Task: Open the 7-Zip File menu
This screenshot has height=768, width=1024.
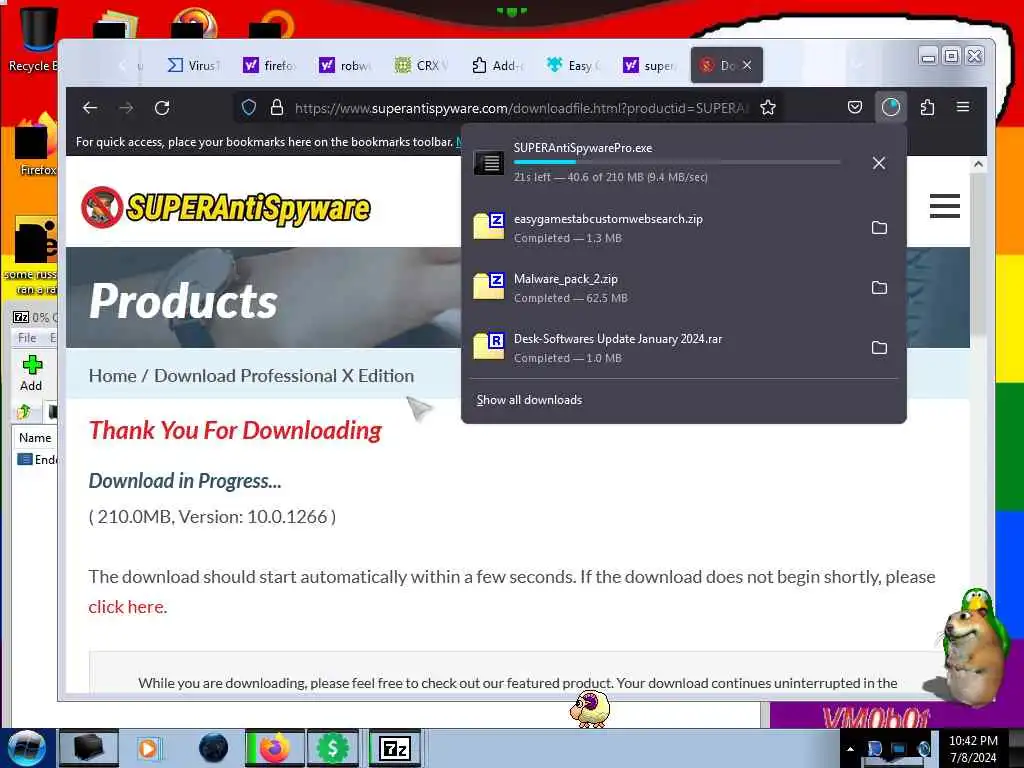Action: coord(27,338)
